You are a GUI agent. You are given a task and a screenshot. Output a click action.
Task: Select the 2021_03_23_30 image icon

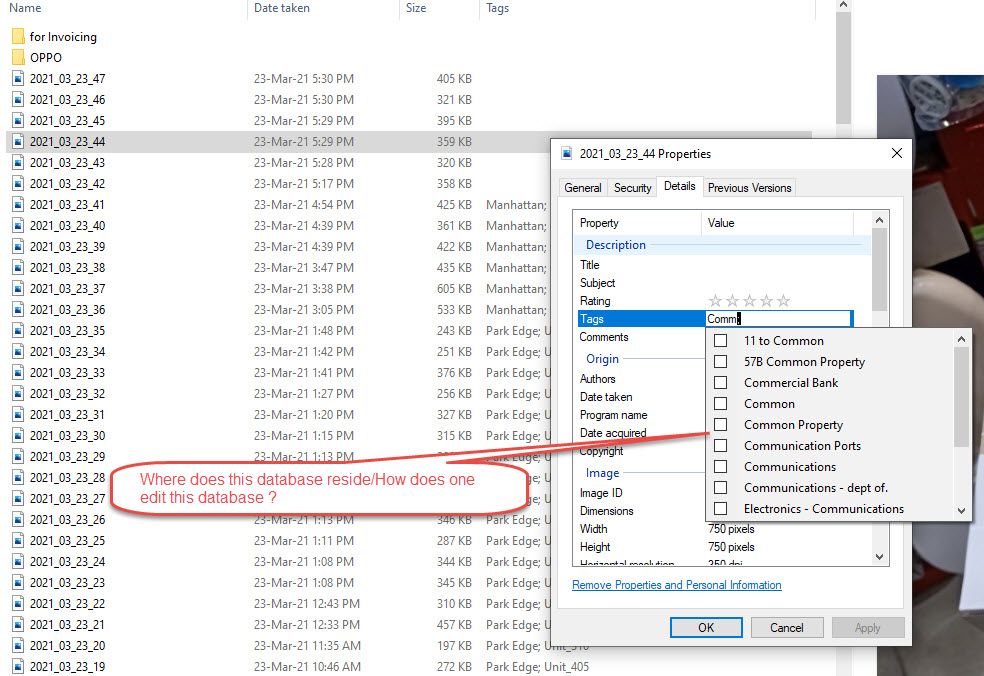[17, 435]
